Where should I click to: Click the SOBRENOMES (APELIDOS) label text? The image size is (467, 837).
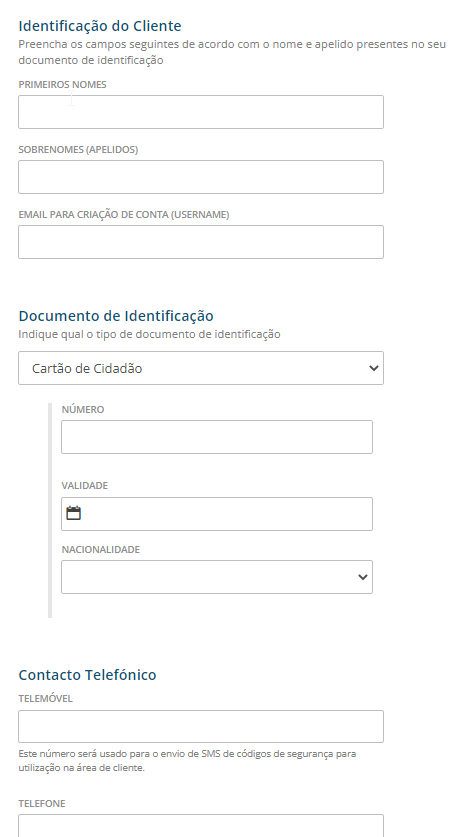click(78, 149)
